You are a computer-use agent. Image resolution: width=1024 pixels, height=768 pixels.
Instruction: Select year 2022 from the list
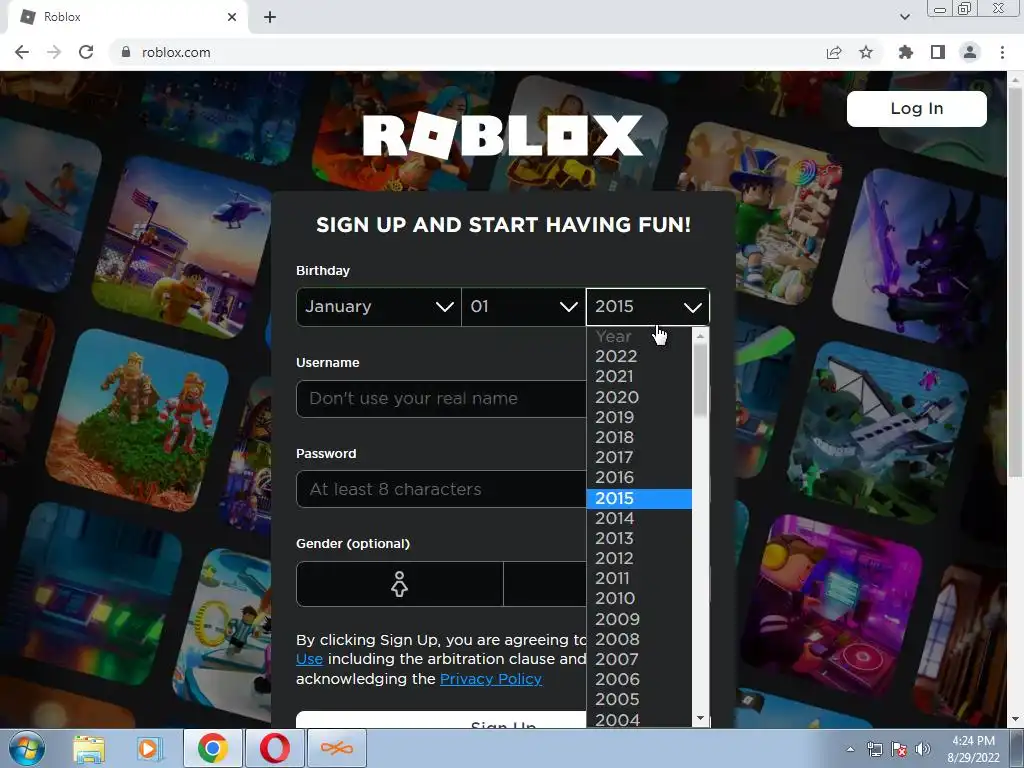tap(639, 357)
